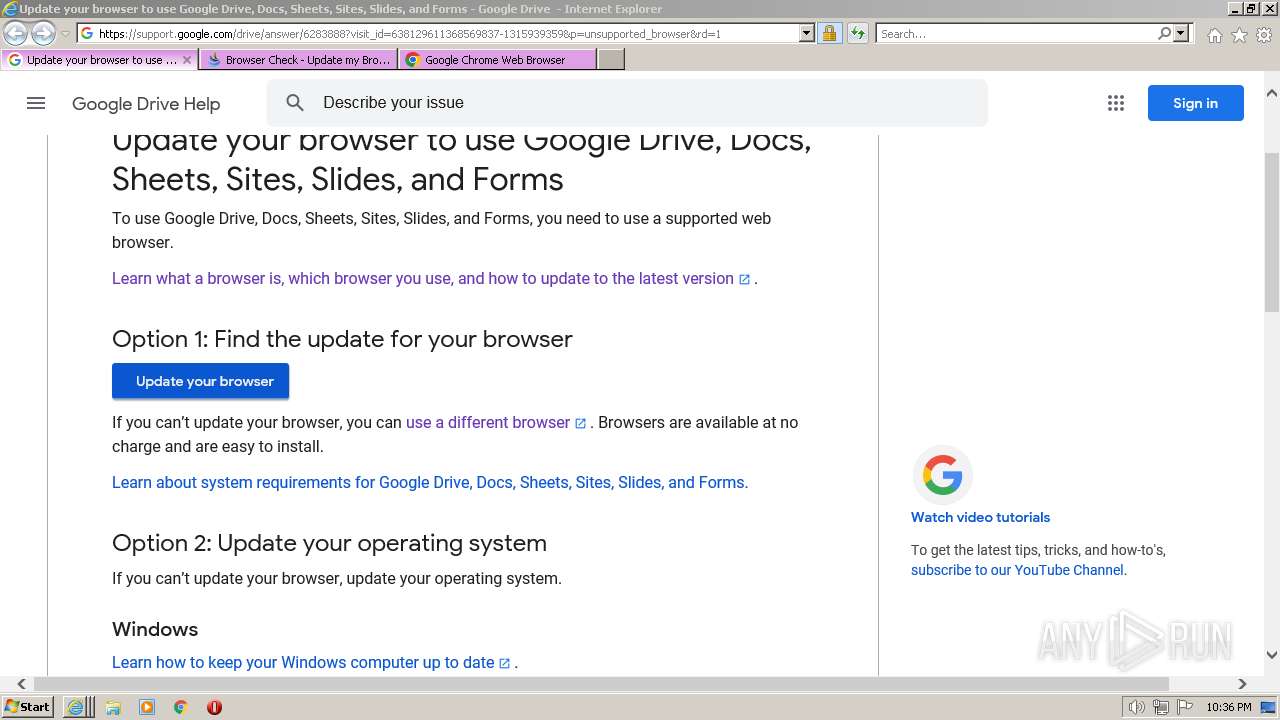Click the vertical scrollbar thumb
1280x720 pixels.
coord(1272,231)
